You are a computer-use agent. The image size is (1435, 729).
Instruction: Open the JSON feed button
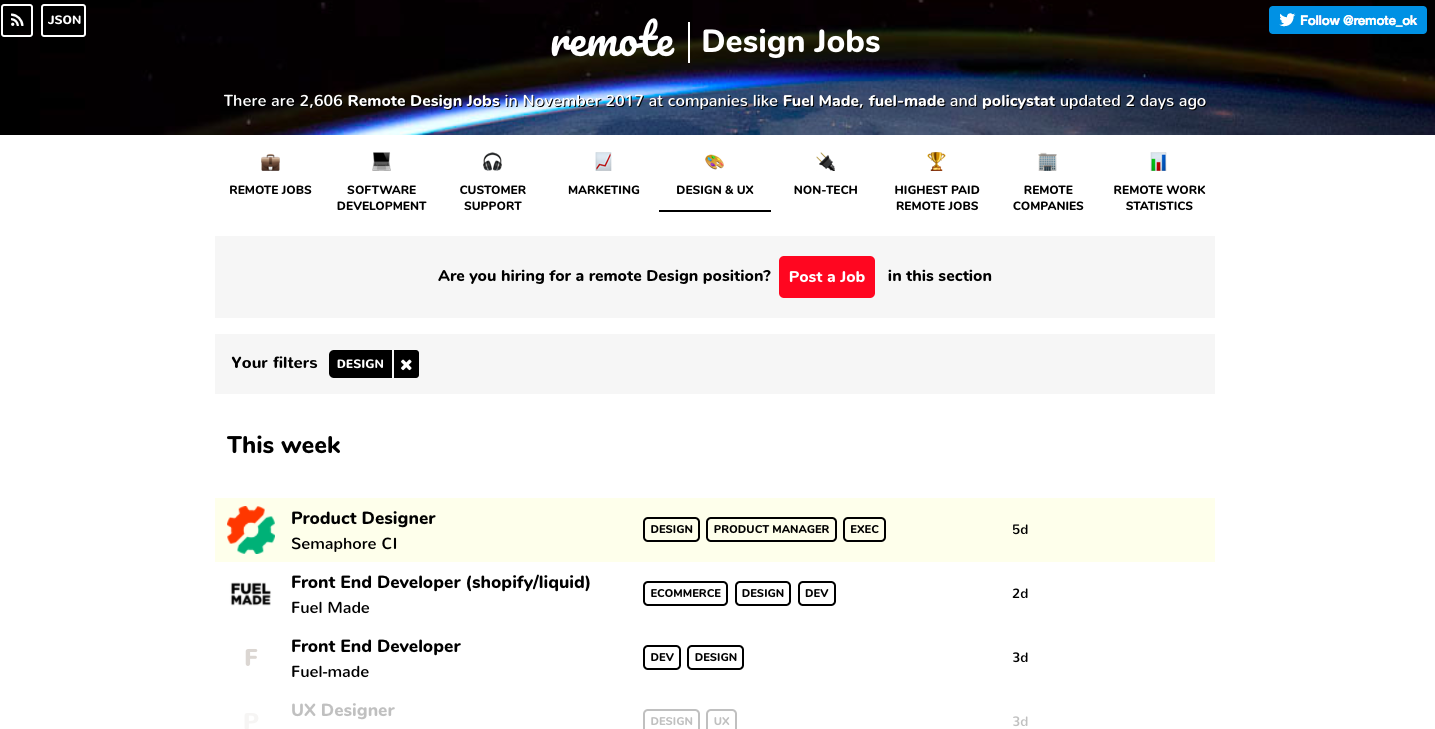64,20
